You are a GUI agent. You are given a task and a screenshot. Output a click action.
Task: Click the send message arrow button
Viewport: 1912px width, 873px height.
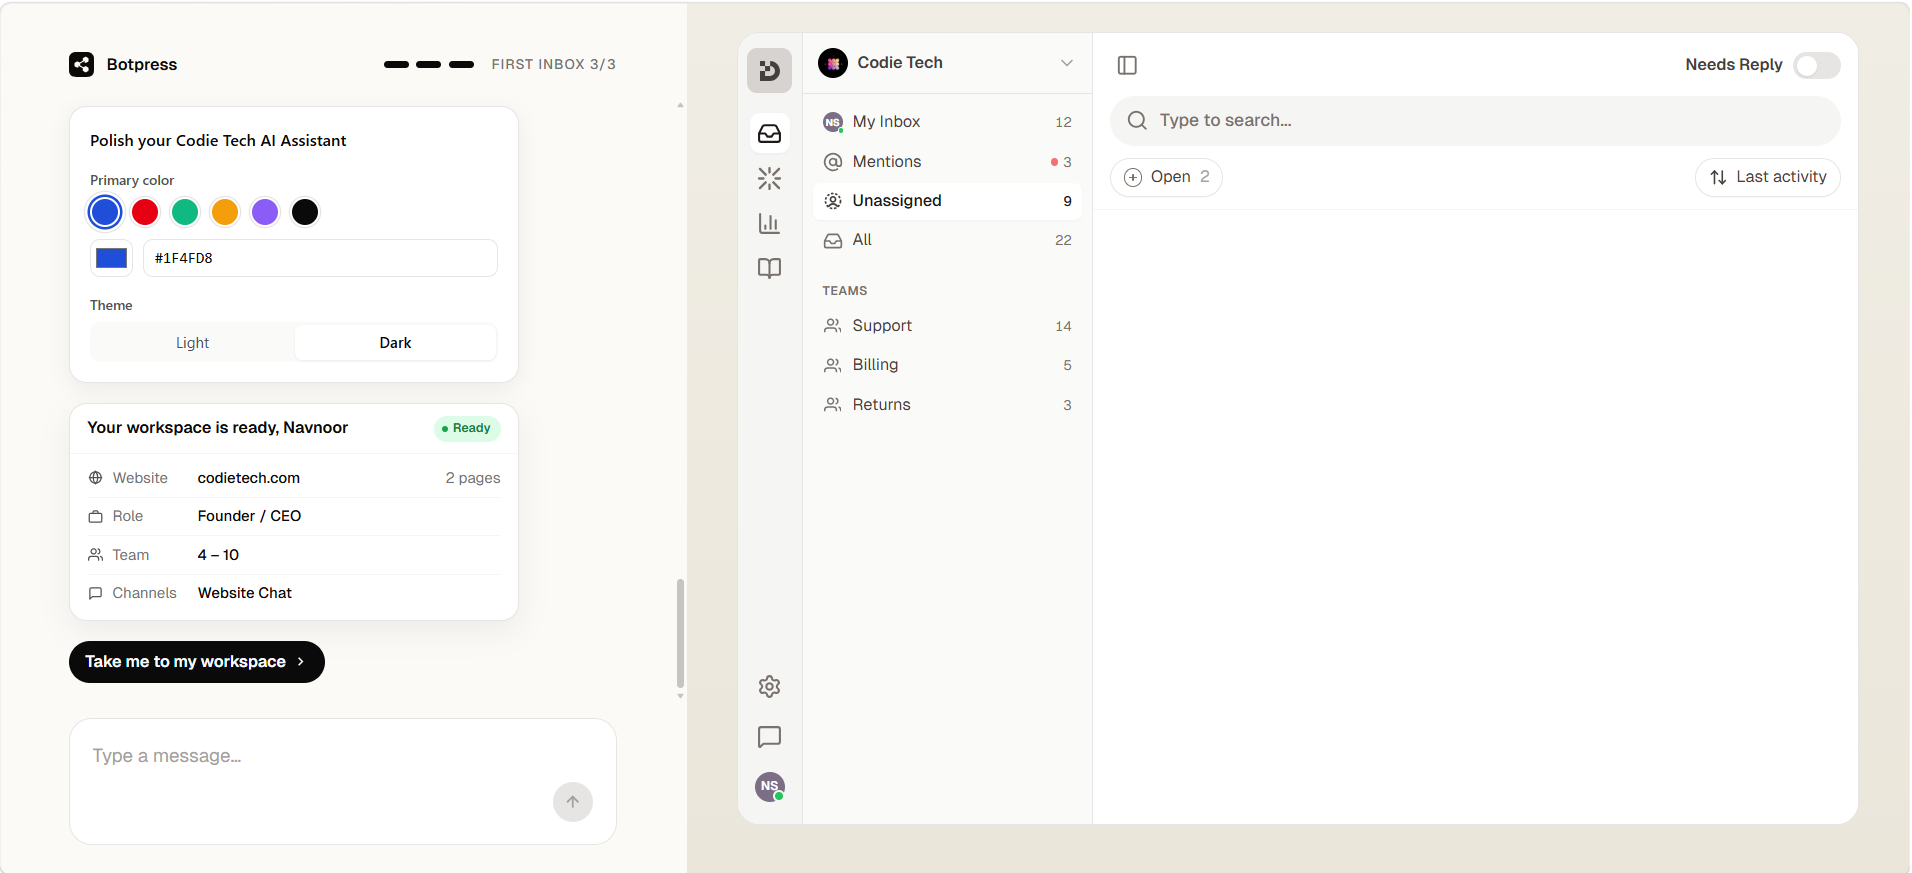tap(573, 802)
